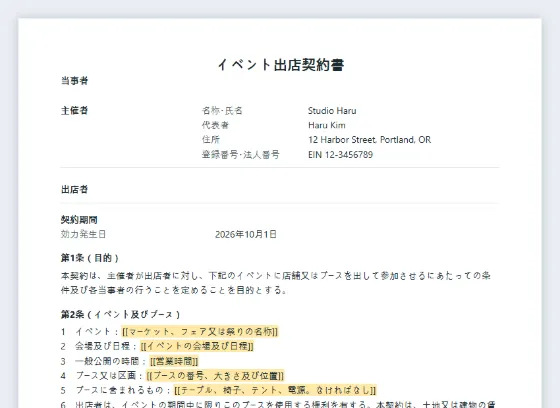This screenshot has width=560, height=408.
Task: Click placeholder [[マーケット、フェア又は祭りの名称]]
Action: pyautogui.click(x=200, y=332)
